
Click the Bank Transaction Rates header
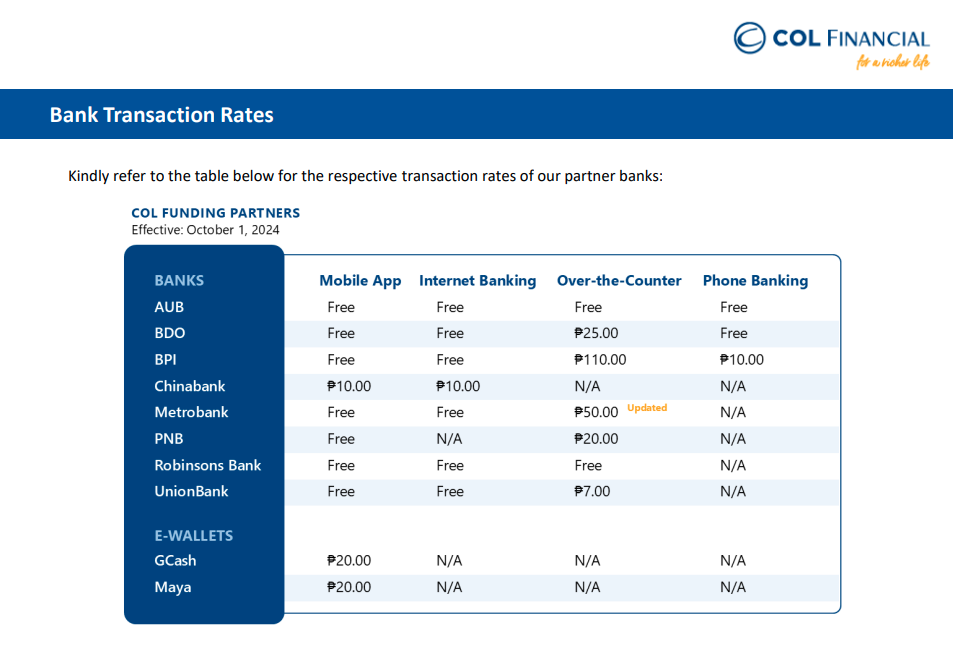pos(162,115)
